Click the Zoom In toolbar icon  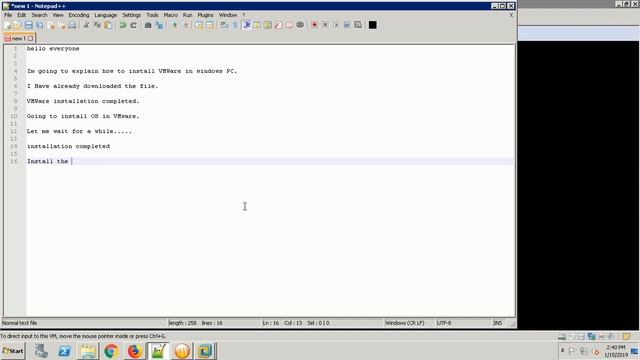(174, 25)
